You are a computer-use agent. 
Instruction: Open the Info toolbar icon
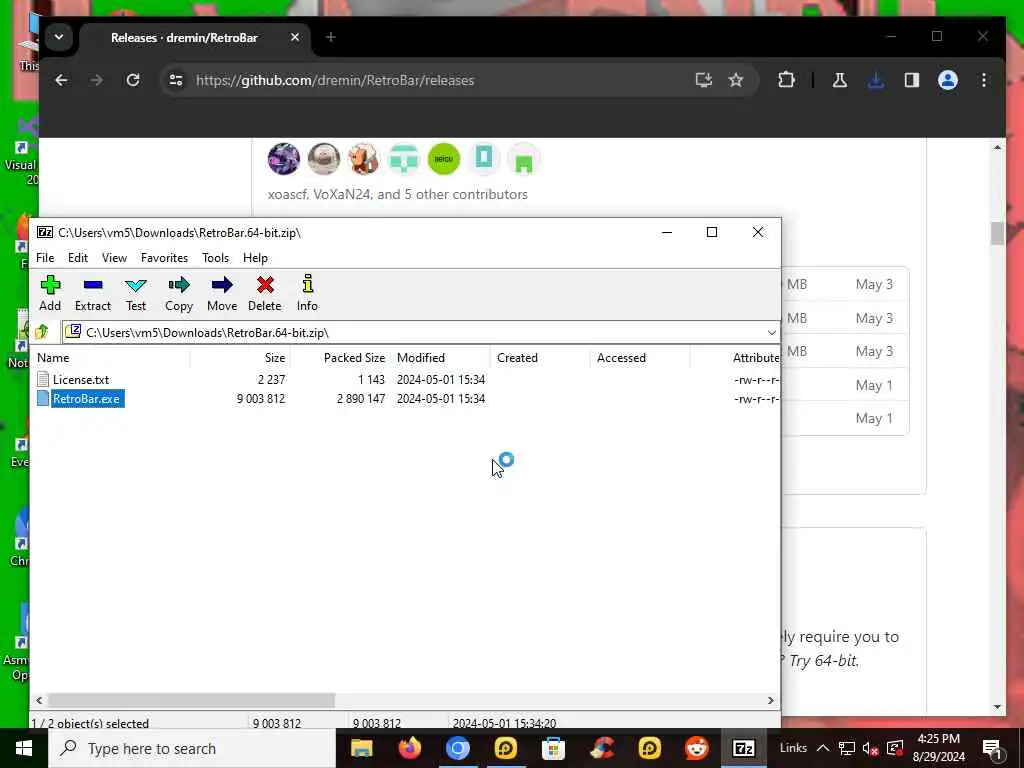(x=308, y=293)
